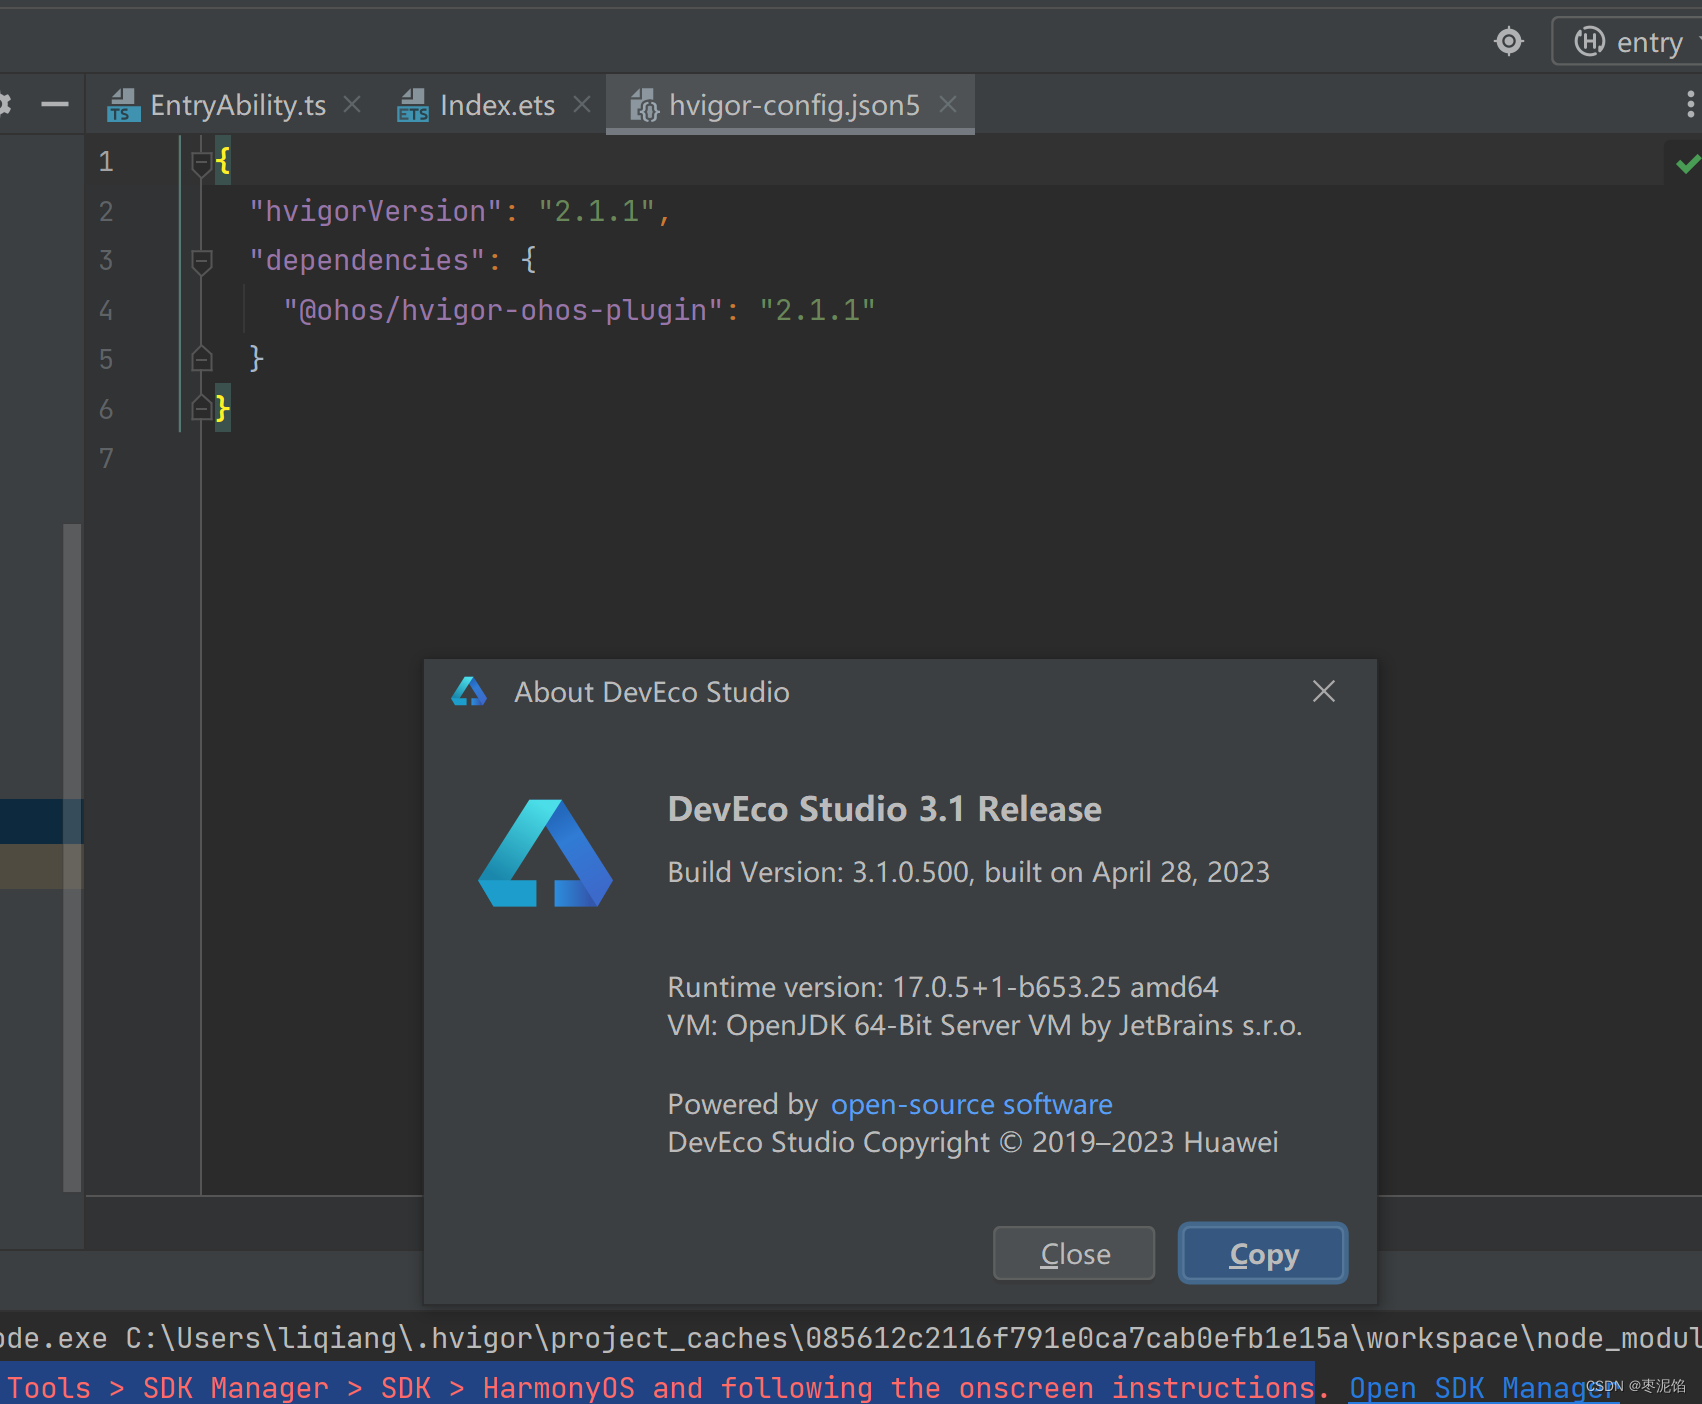Click line number 7 in the gutter
Image resolution: width=1702 pixels, height=1404 pixels.
(106, 458)
